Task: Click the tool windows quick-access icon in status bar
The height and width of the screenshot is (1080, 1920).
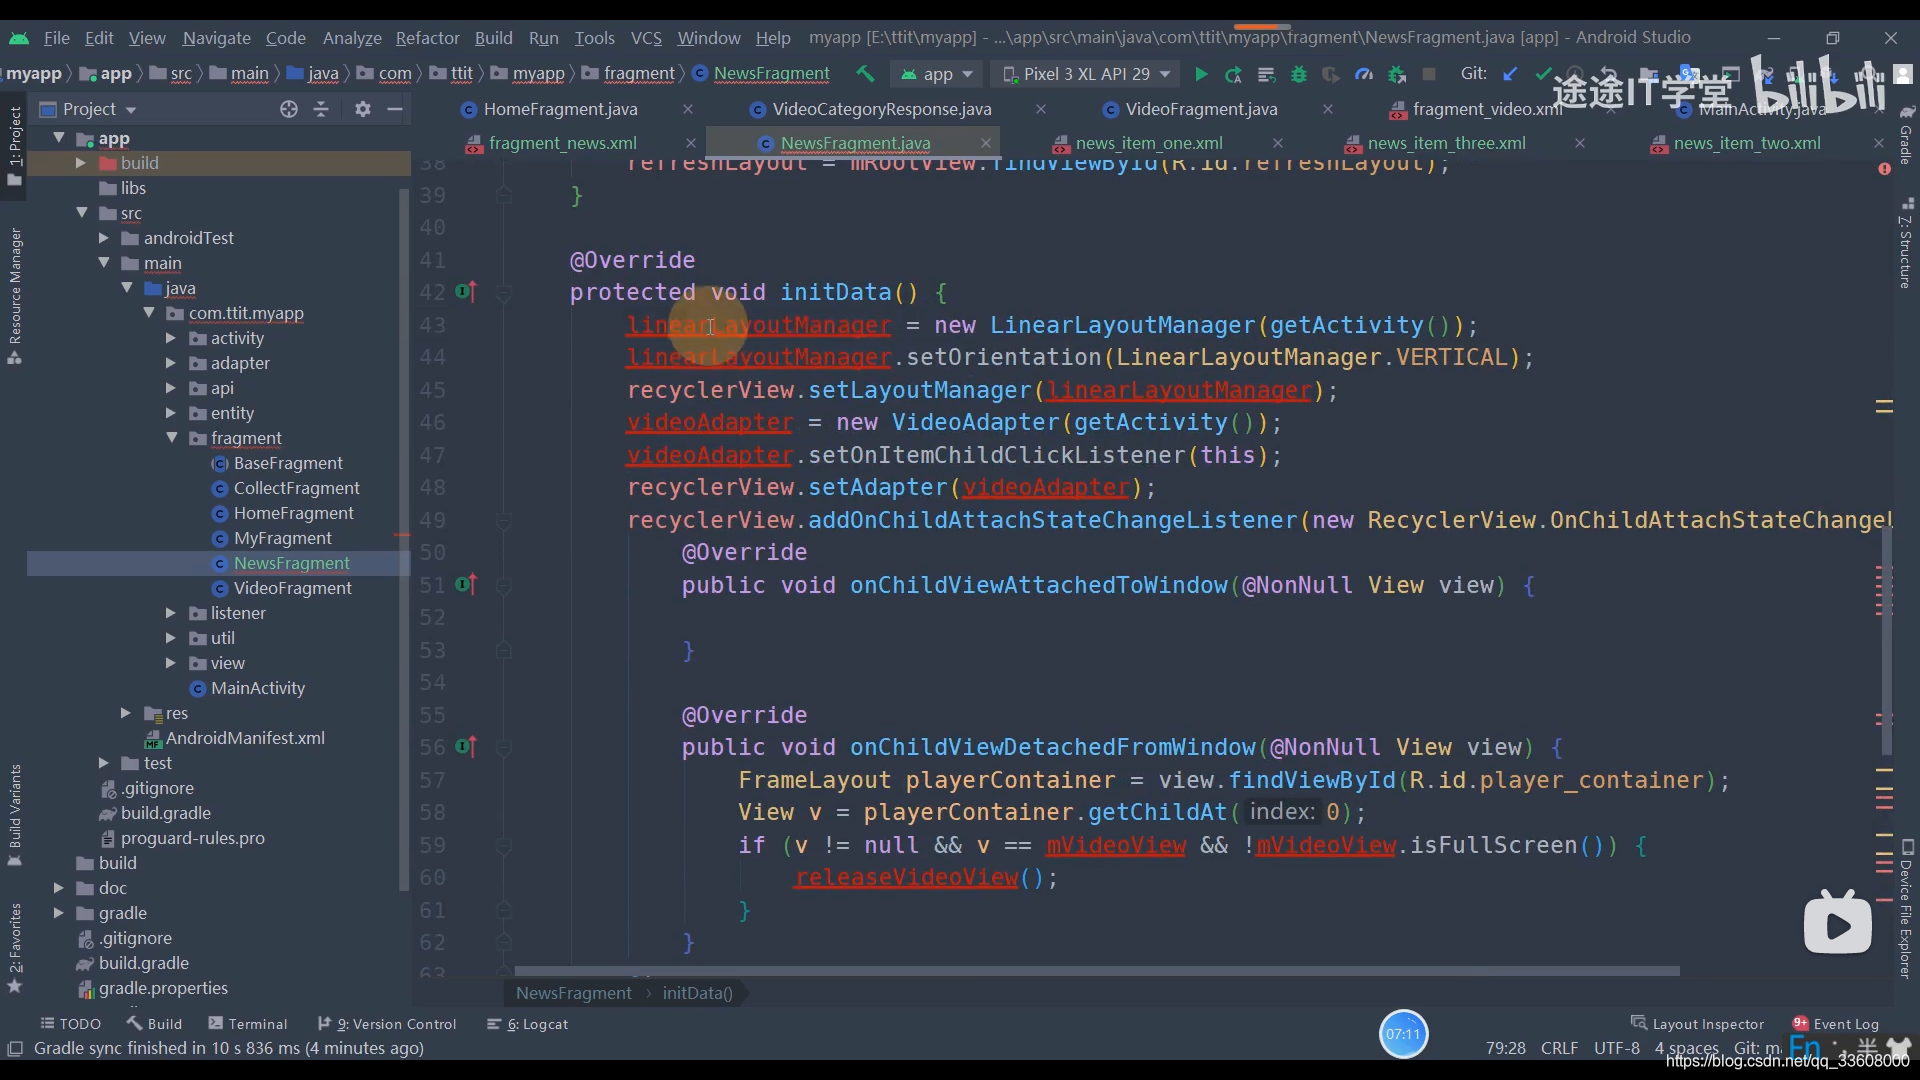Action: tap(15, 1048)
